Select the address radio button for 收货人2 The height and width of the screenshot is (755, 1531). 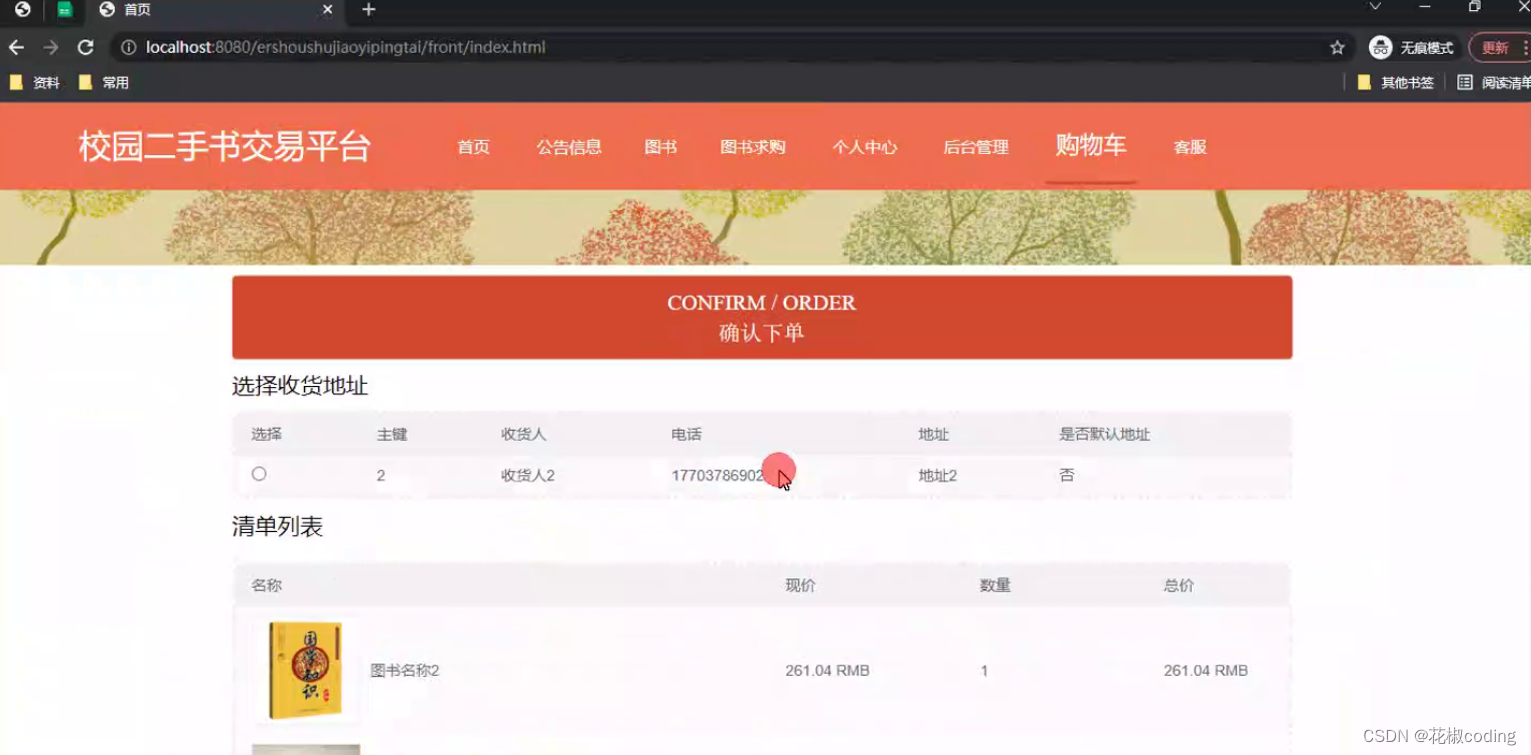tap(259, 473)
